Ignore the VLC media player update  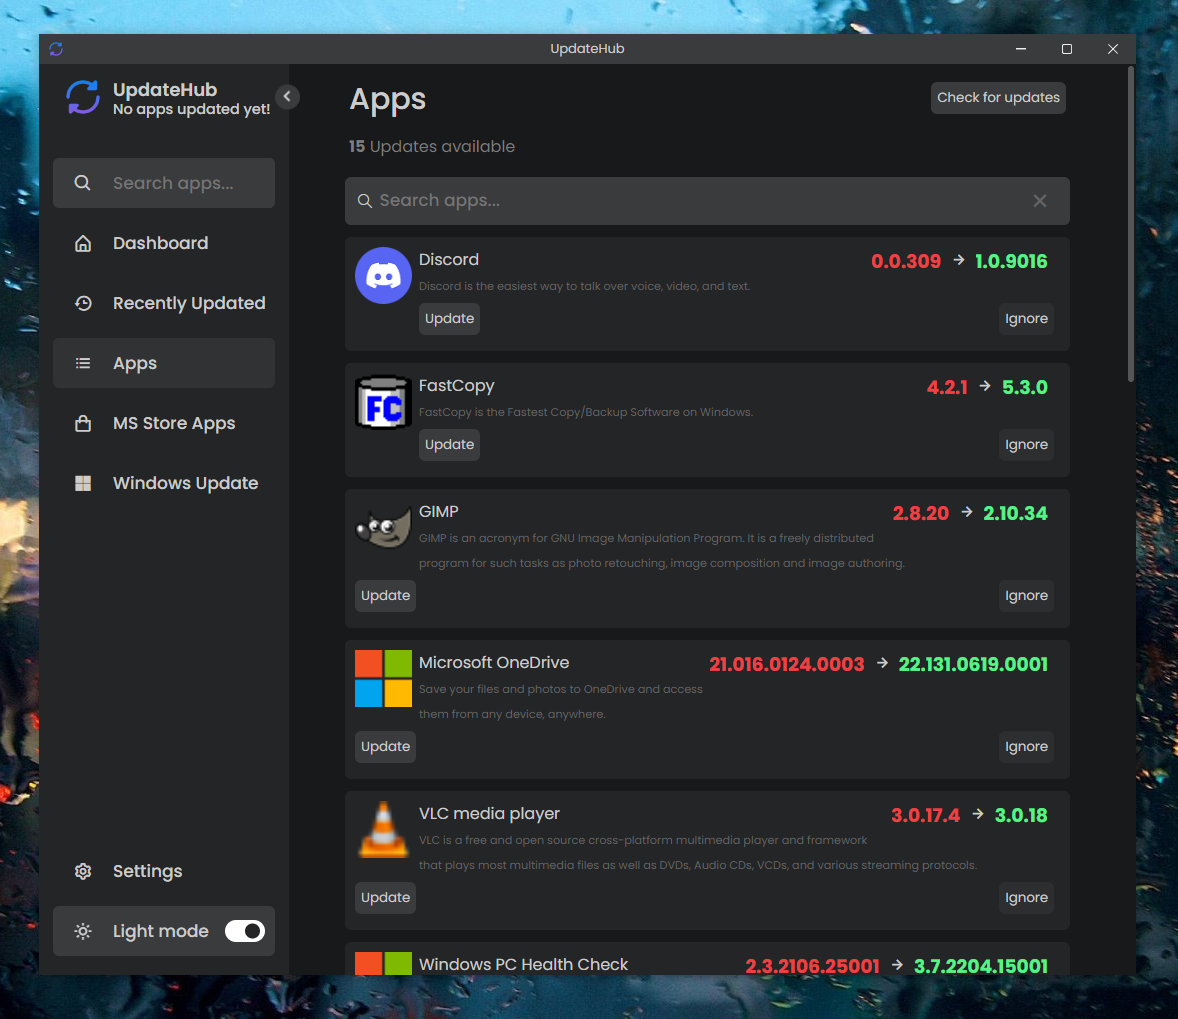(1026, 898)
